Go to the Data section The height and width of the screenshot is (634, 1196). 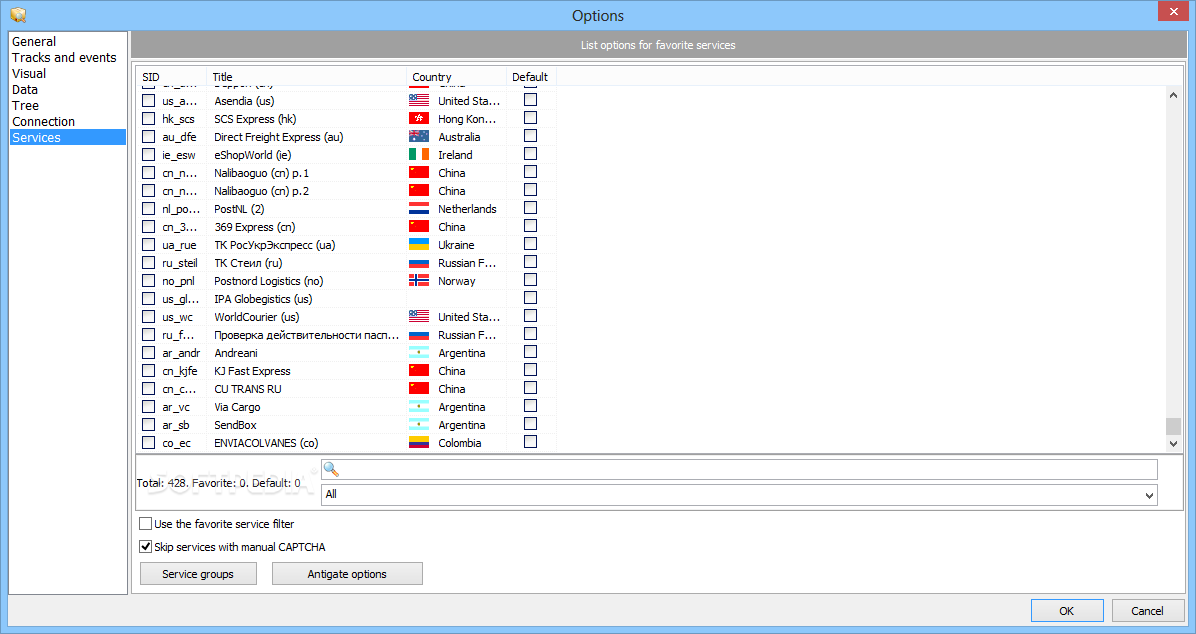click(x=25, y=89)
